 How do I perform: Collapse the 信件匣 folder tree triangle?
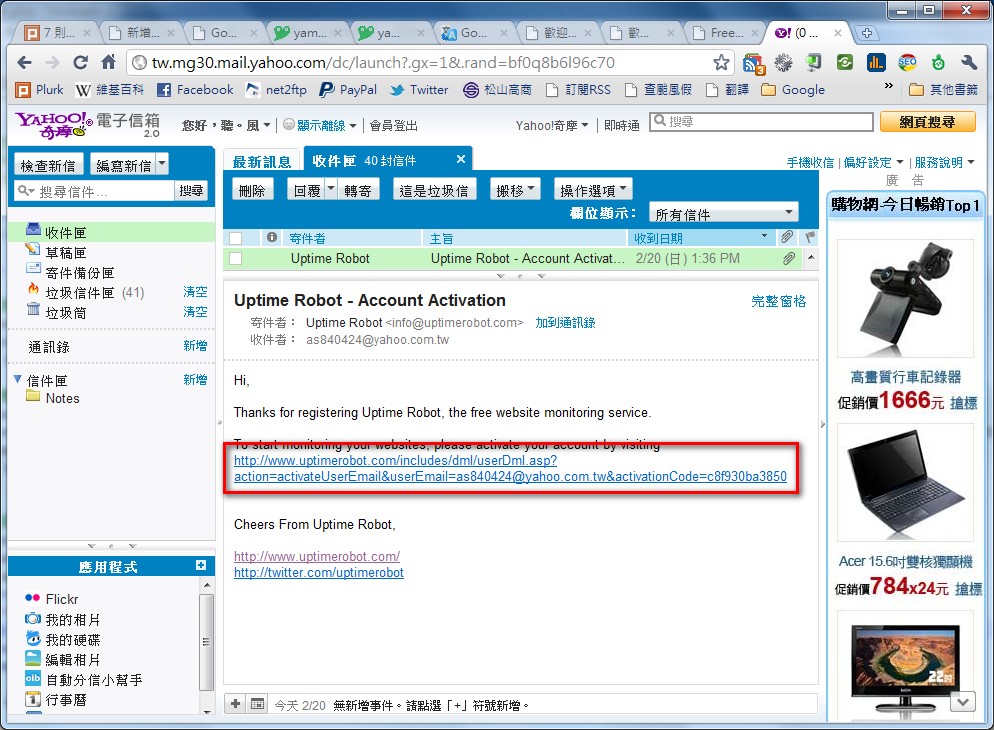click(17, 379)
